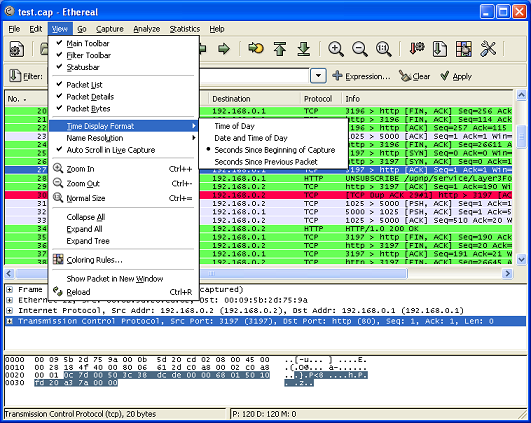Toggle Packet List pane
Viewport: 531px width, 423px height.
click(x=123, y=85)
